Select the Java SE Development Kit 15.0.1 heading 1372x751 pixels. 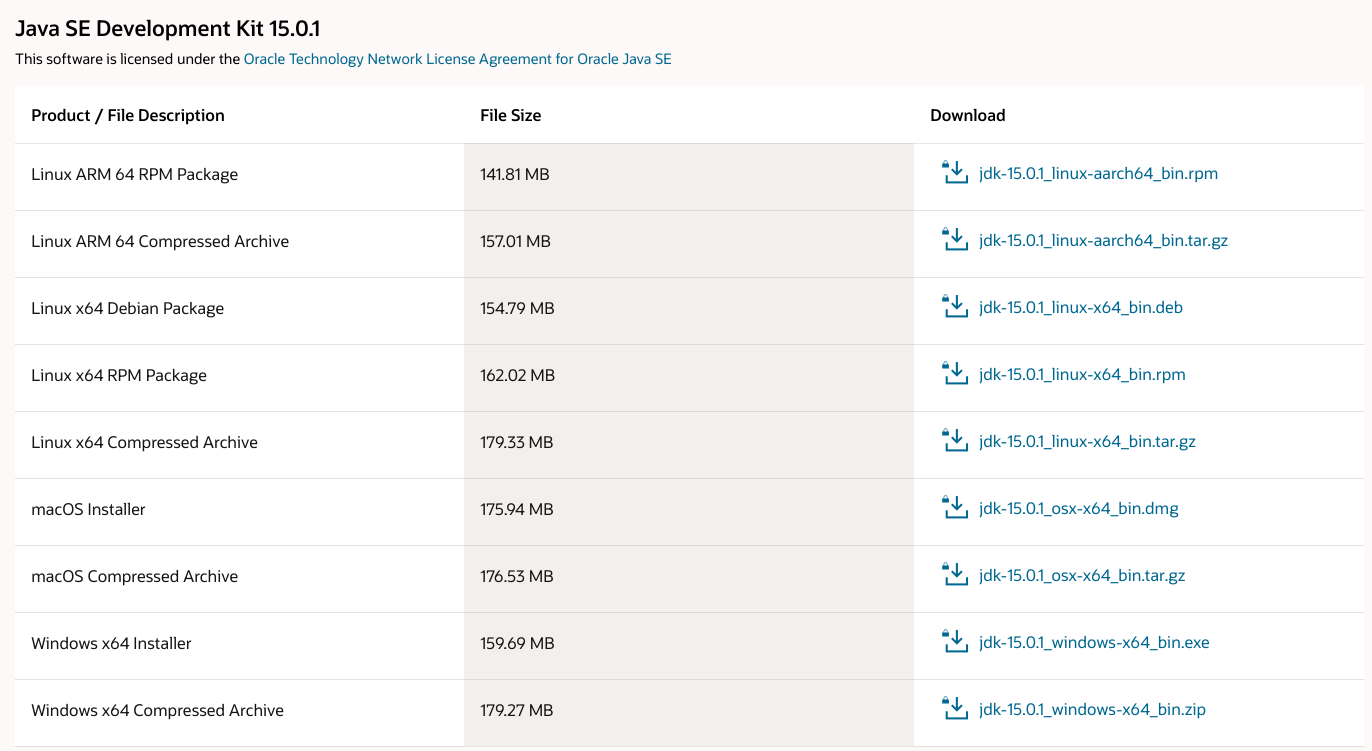pyautogui.click(x=168, y=28)
